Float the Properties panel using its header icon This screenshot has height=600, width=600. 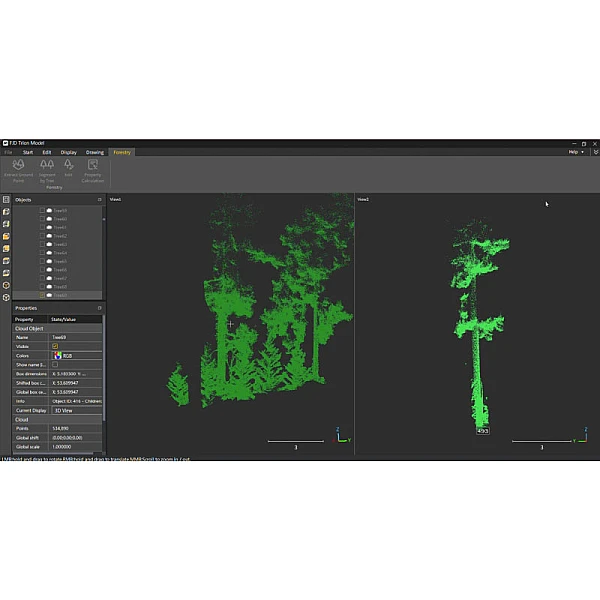click(x=99, y=308)
